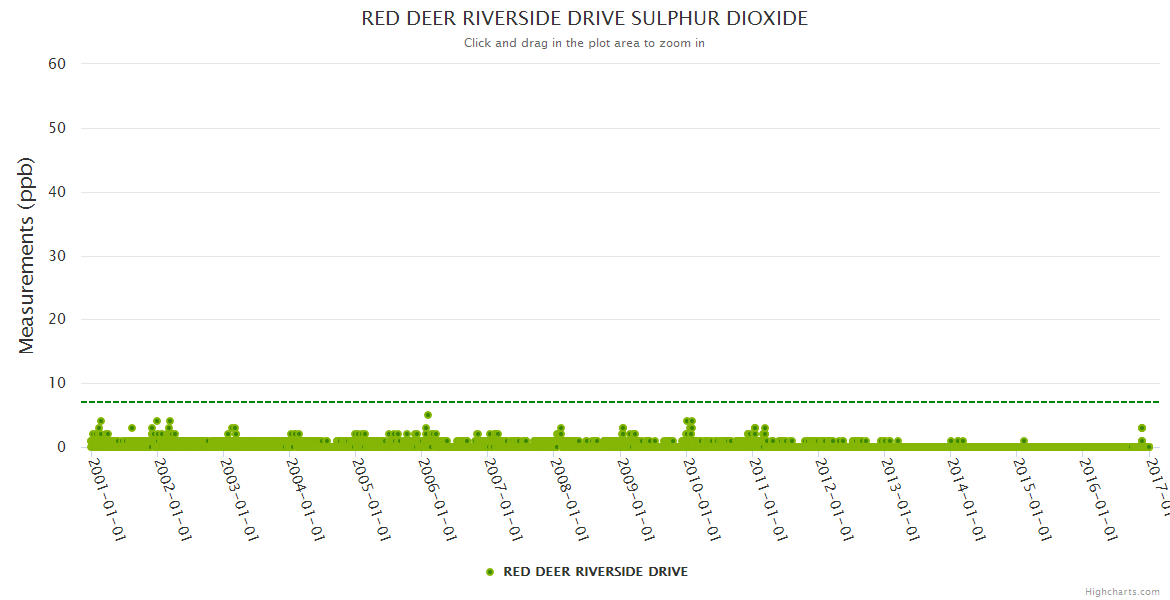The height and width of the screenshot is (600, 1170).
Task: Open the Highcharts.com credit link
Action: [1122, 592]
